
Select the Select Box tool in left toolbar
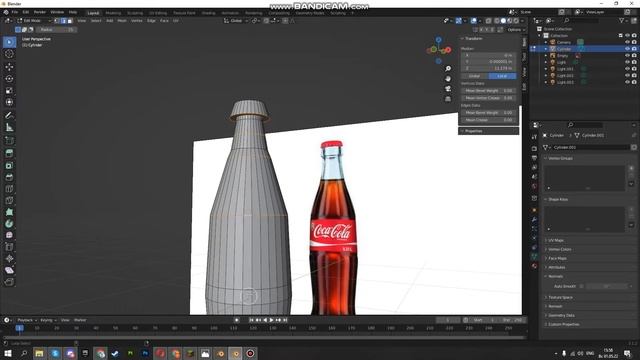click(x=9, y=42)
